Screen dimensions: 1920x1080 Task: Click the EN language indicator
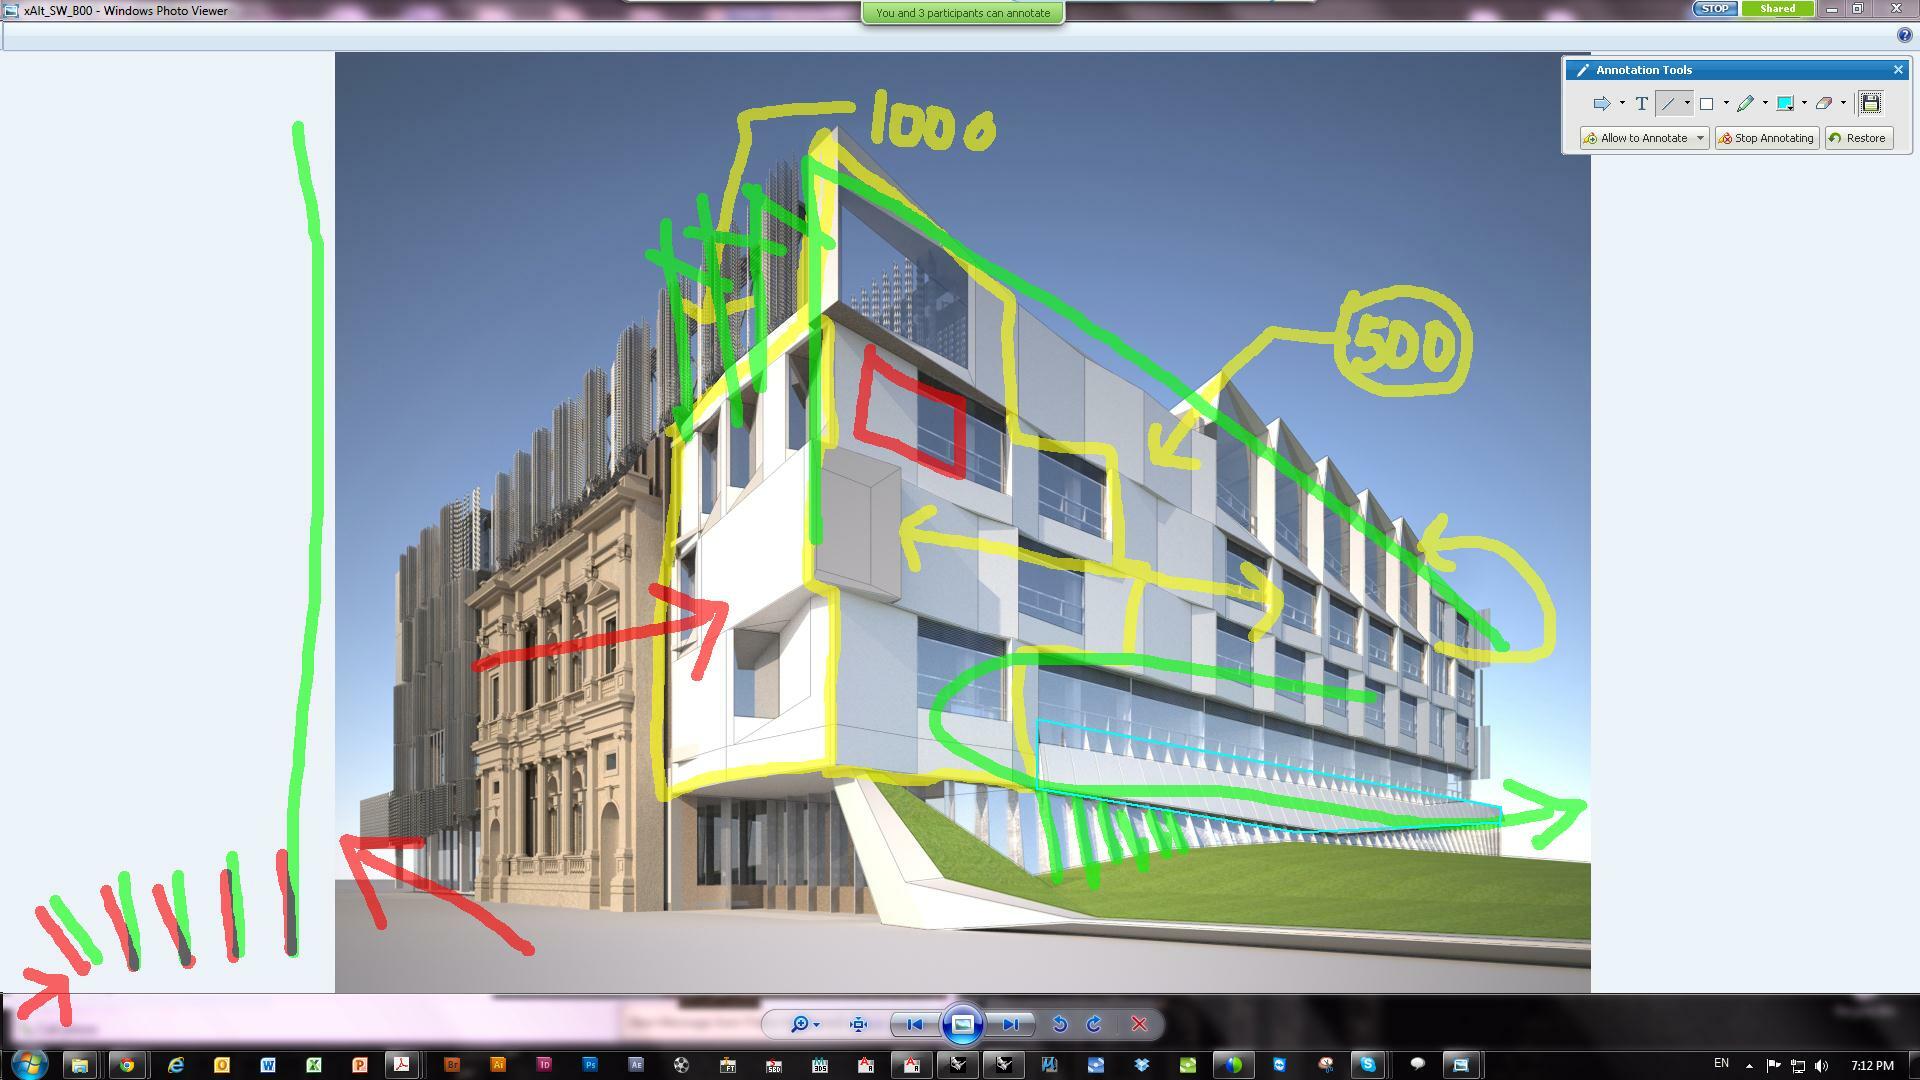click(1721, 1064)
